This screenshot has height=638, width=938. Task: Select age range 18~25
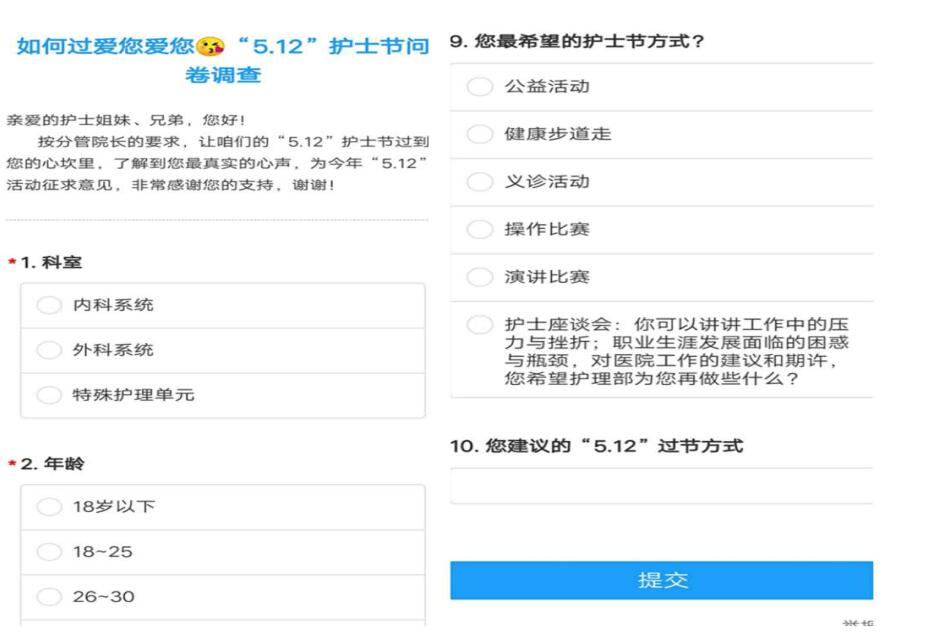pos(49,552)
